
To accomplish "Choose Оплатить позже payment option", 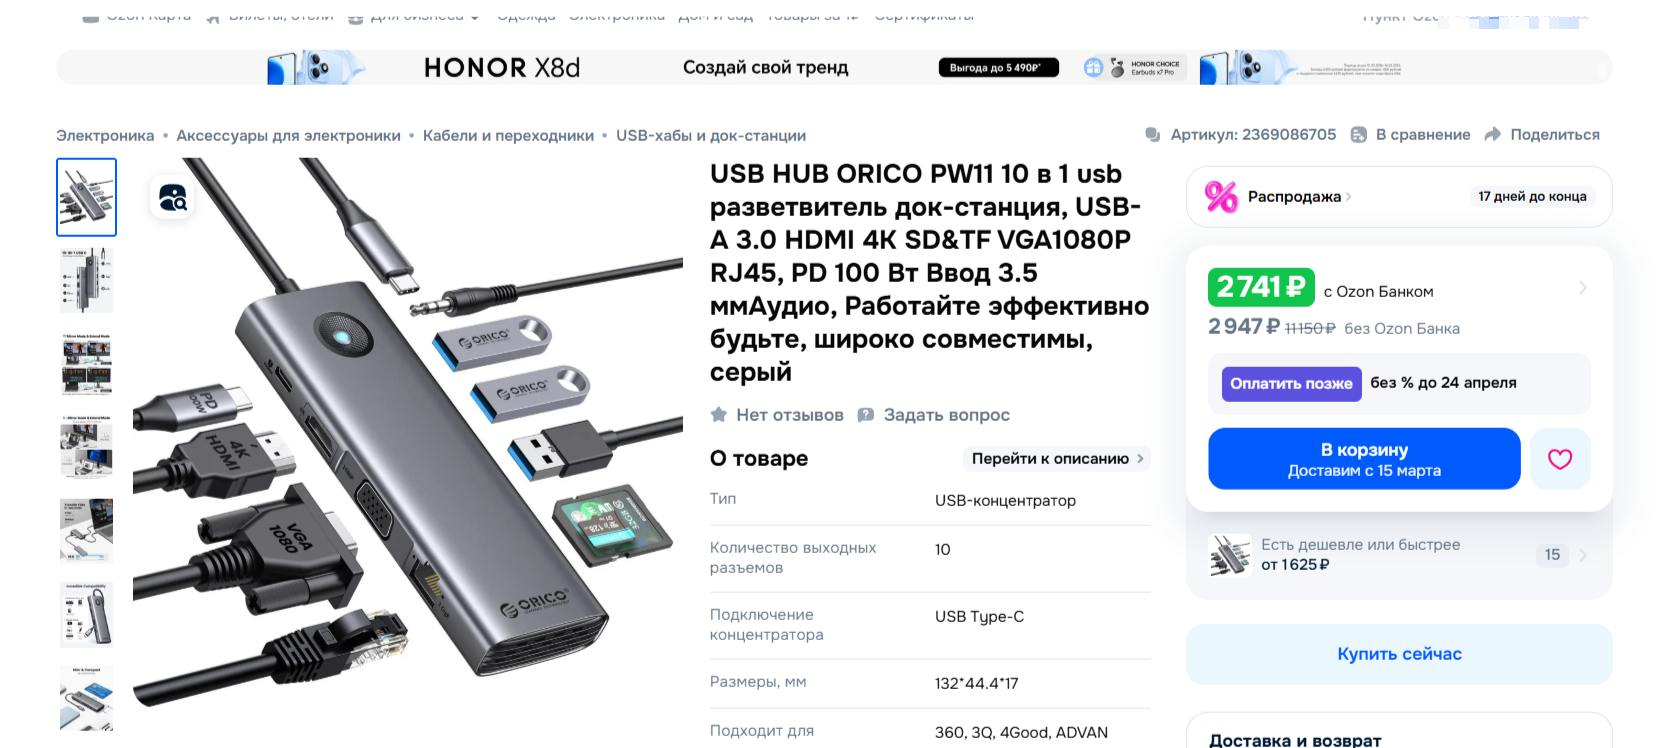I will tap(1292, 383).
